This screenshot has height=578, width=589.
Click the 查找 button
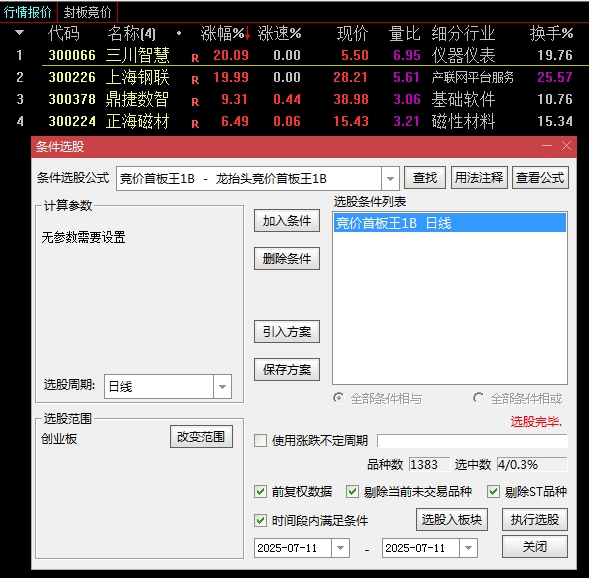point(425,178)
